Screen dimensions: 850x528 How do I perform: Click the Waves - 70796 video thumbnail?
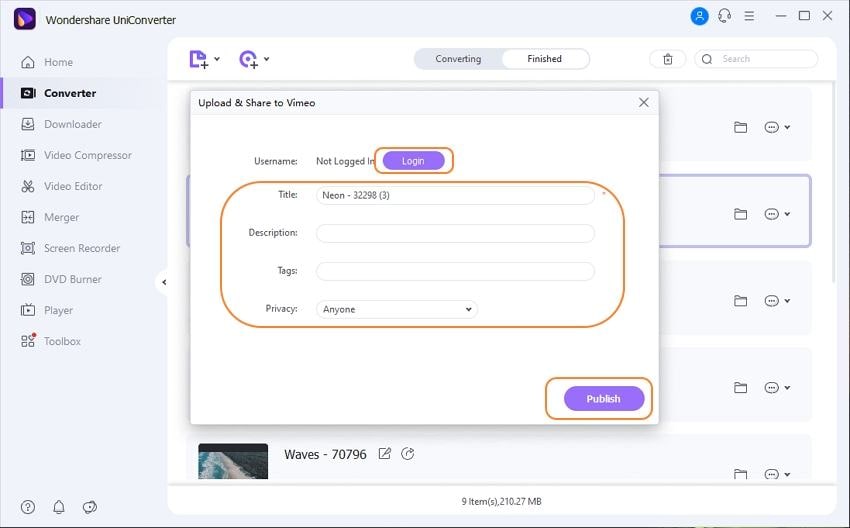[x=233, y=461]
